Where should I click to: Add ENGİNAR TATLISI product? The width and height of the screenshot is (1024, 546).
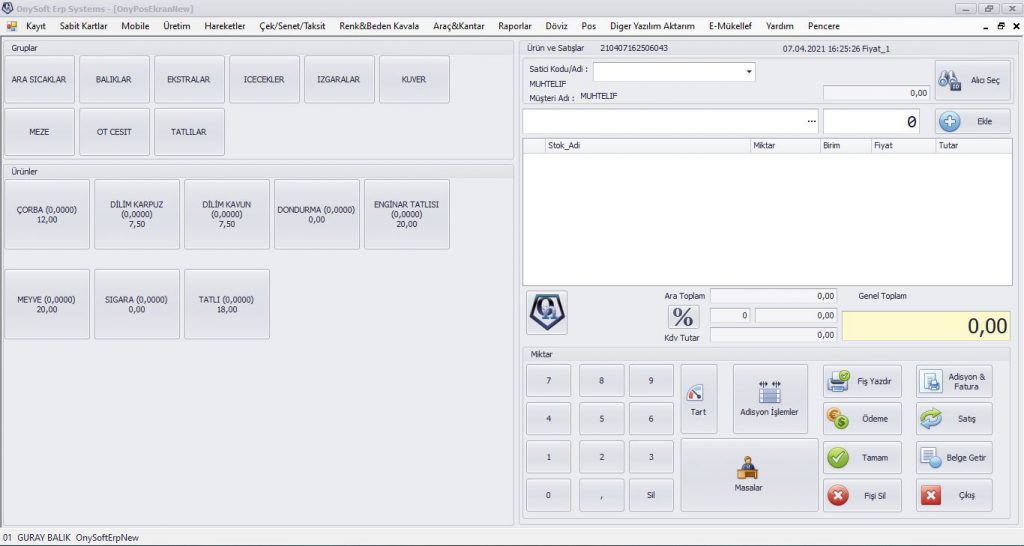tap(407, 214)
